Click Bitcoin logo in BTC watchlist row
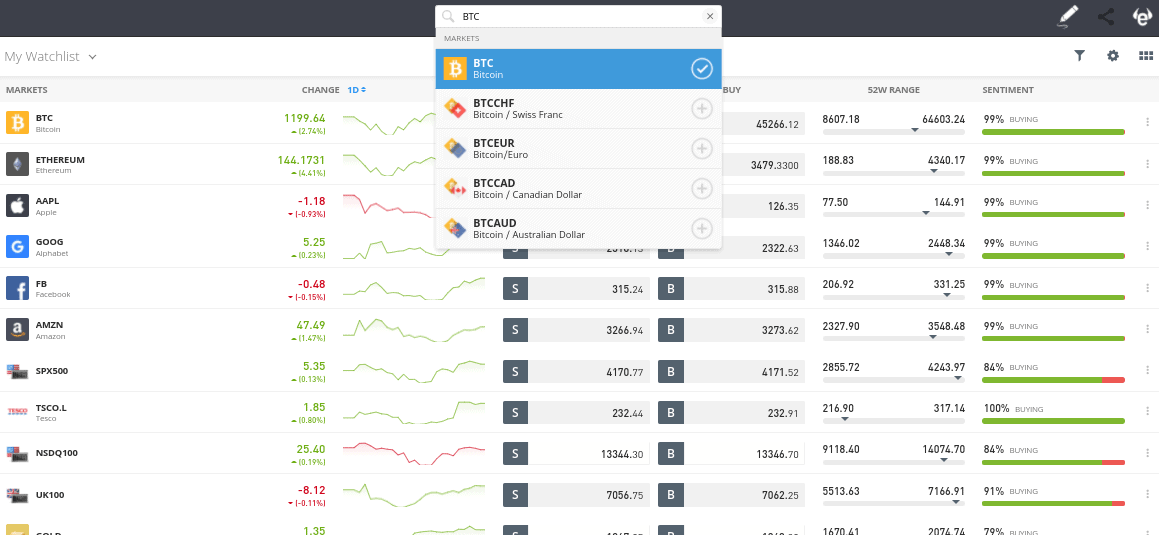The height and width of the screenshot is (535, 1159). (17, 123)
